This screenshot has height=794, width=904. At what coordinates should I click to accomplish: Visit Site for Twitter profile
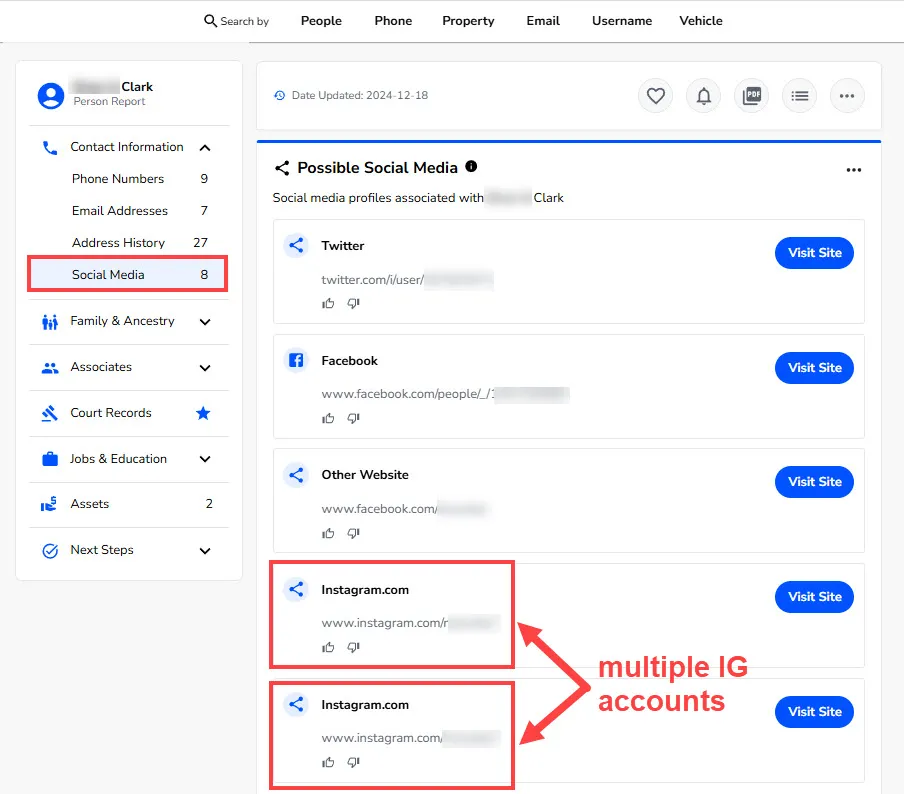tap(814, 253)
